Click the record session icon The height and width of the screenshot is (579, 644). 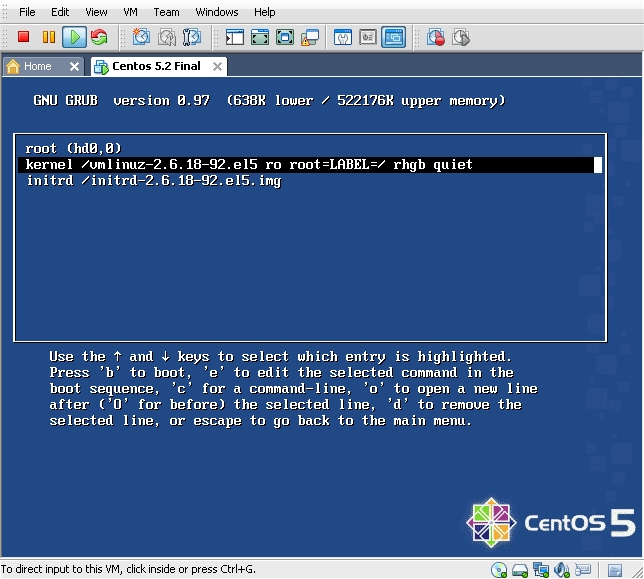pyautogui.click(x=435, y=37)
